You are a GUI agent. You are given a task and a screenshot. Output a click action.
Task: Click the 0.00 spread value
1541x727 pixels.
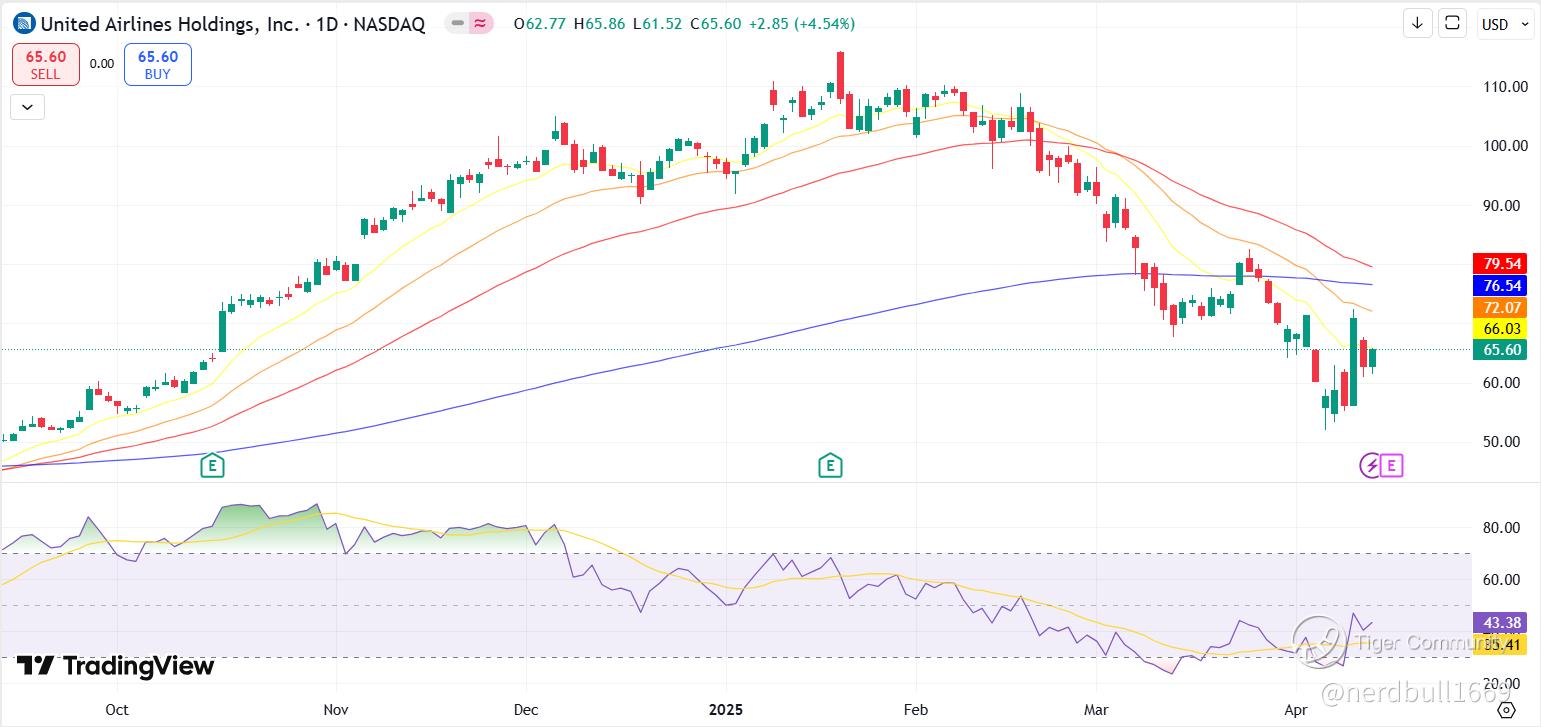coord(102,63)
